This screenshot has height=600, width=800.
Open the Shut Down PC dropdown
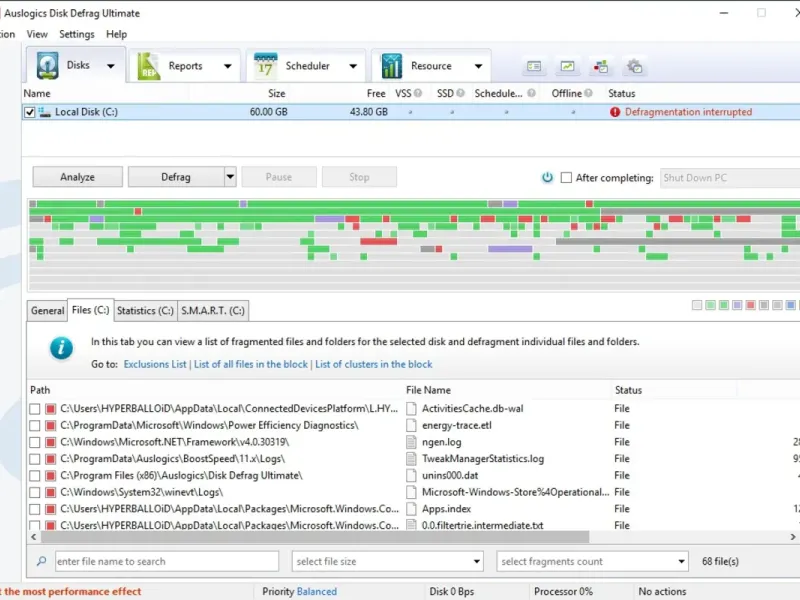pyautogui.click(x=730, y=178)
